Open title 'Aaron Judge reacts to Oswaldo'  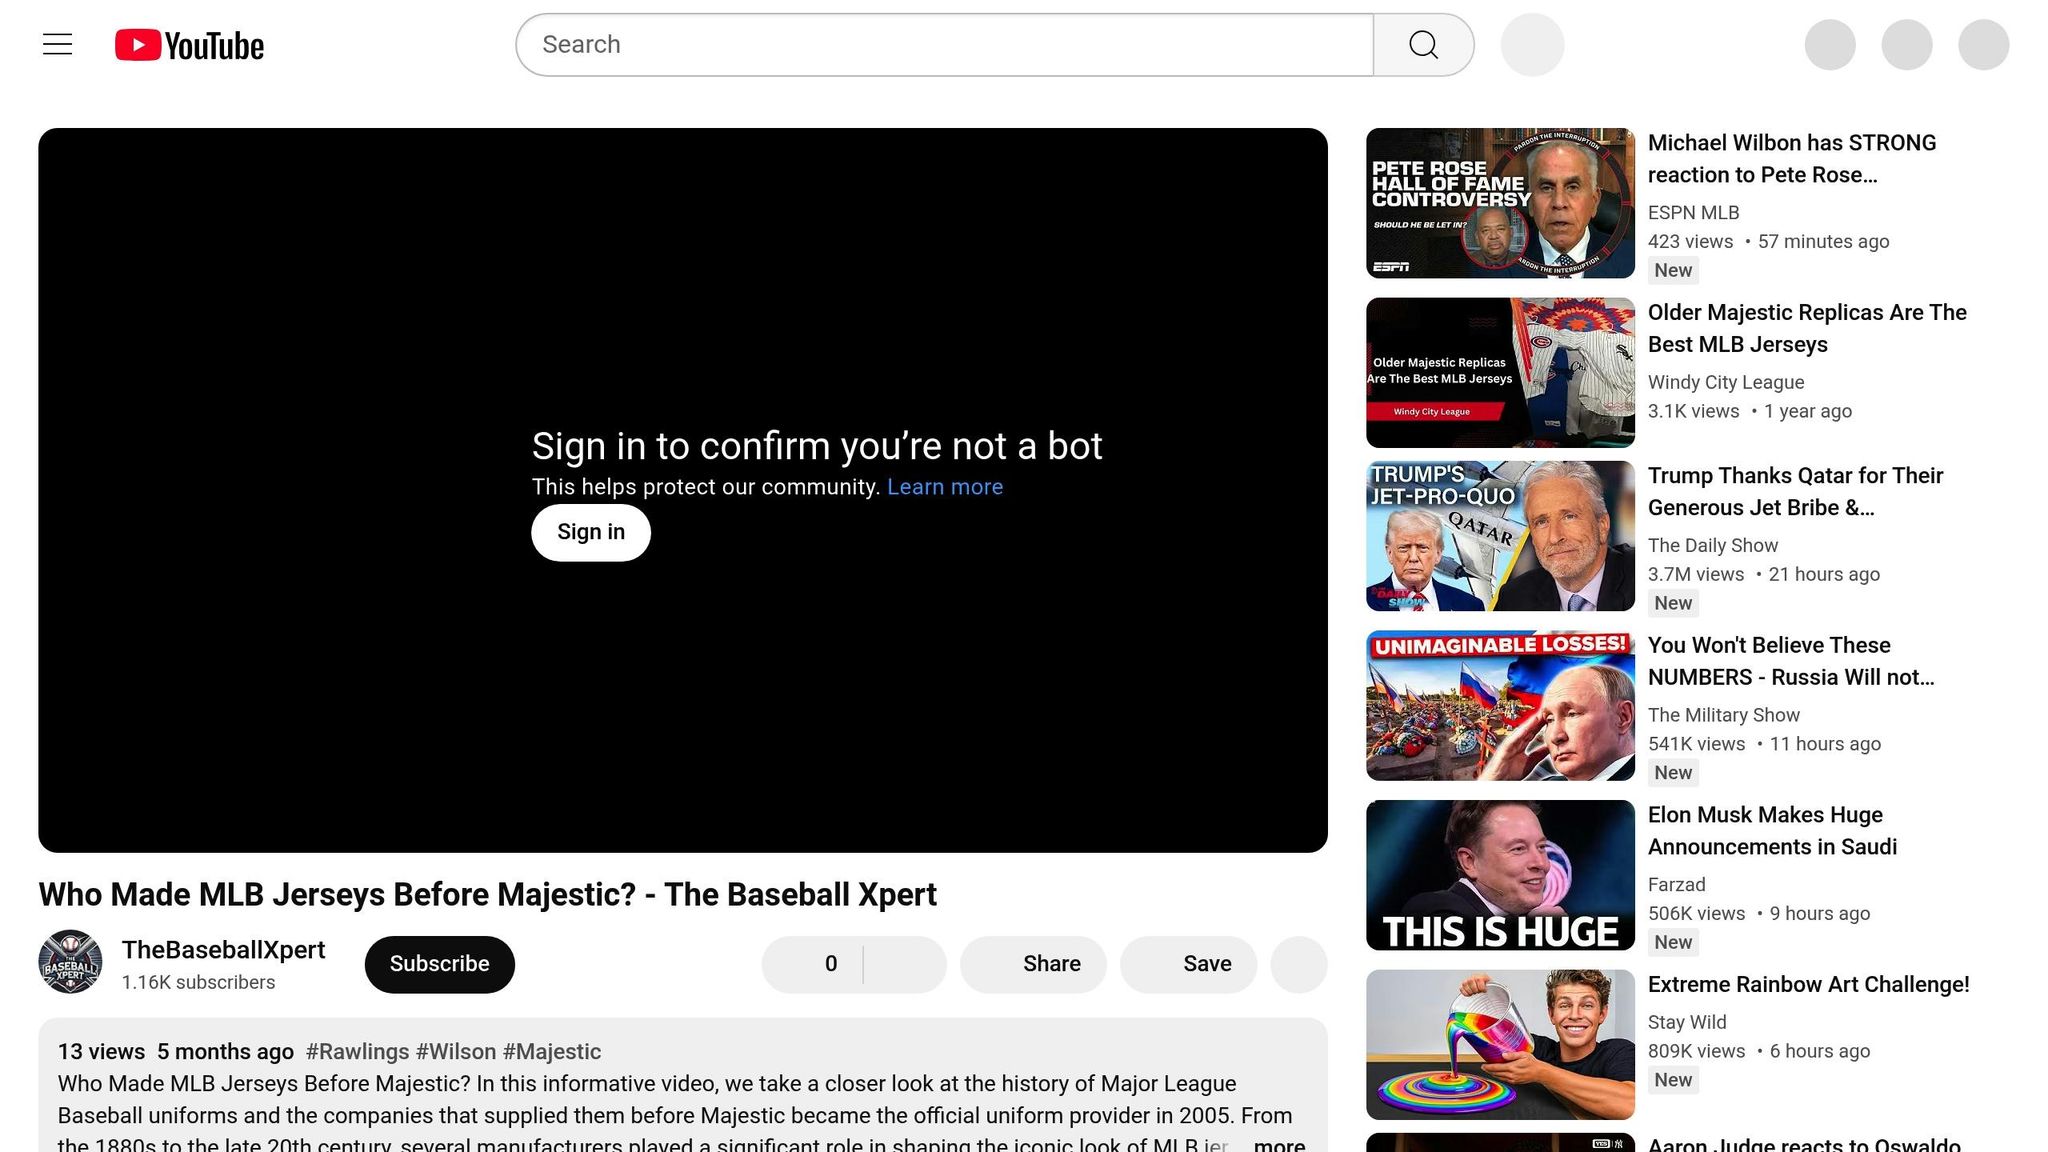[x=1804, y=1144]
